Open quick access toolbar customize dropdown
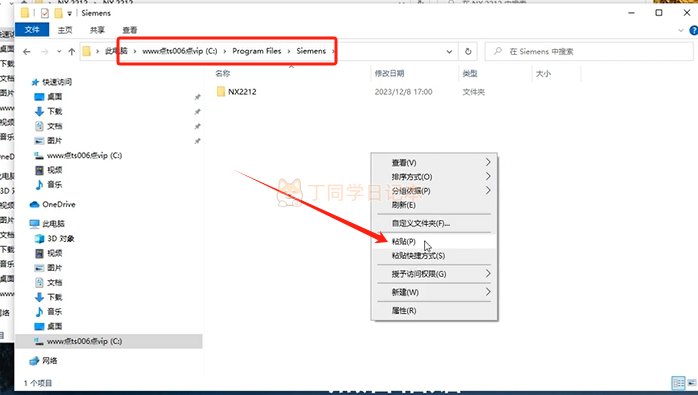Image resolution: width=698 pixels, height=395 pixels. [x=69, y=13]
